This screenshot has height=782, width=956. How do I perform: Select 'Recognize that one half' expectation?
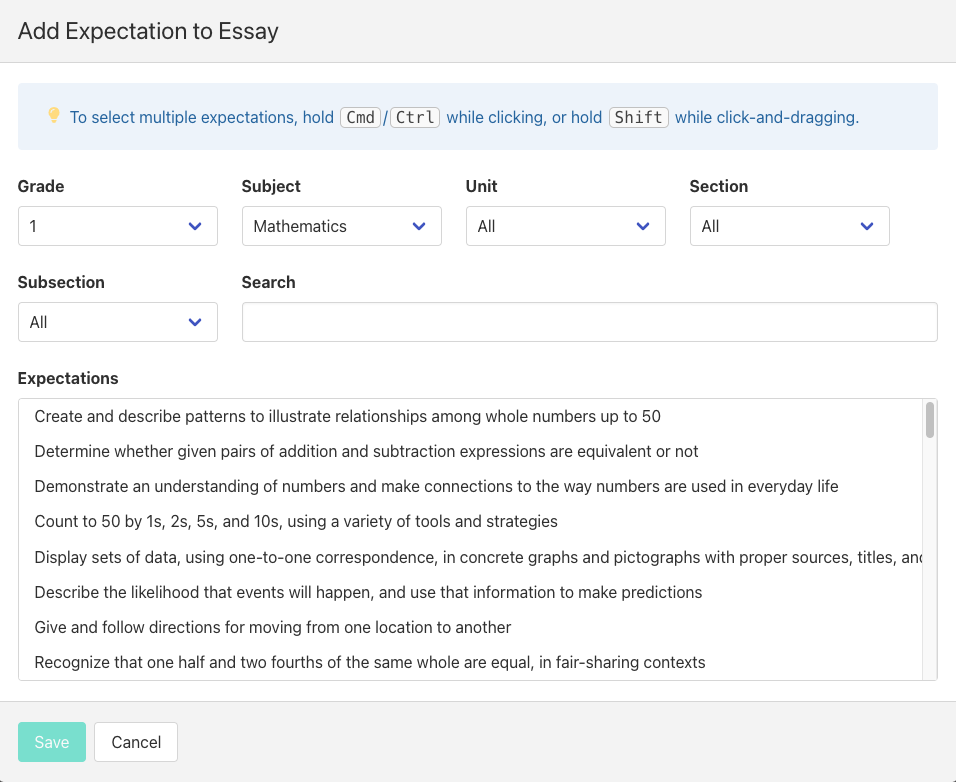pos(471,663)
